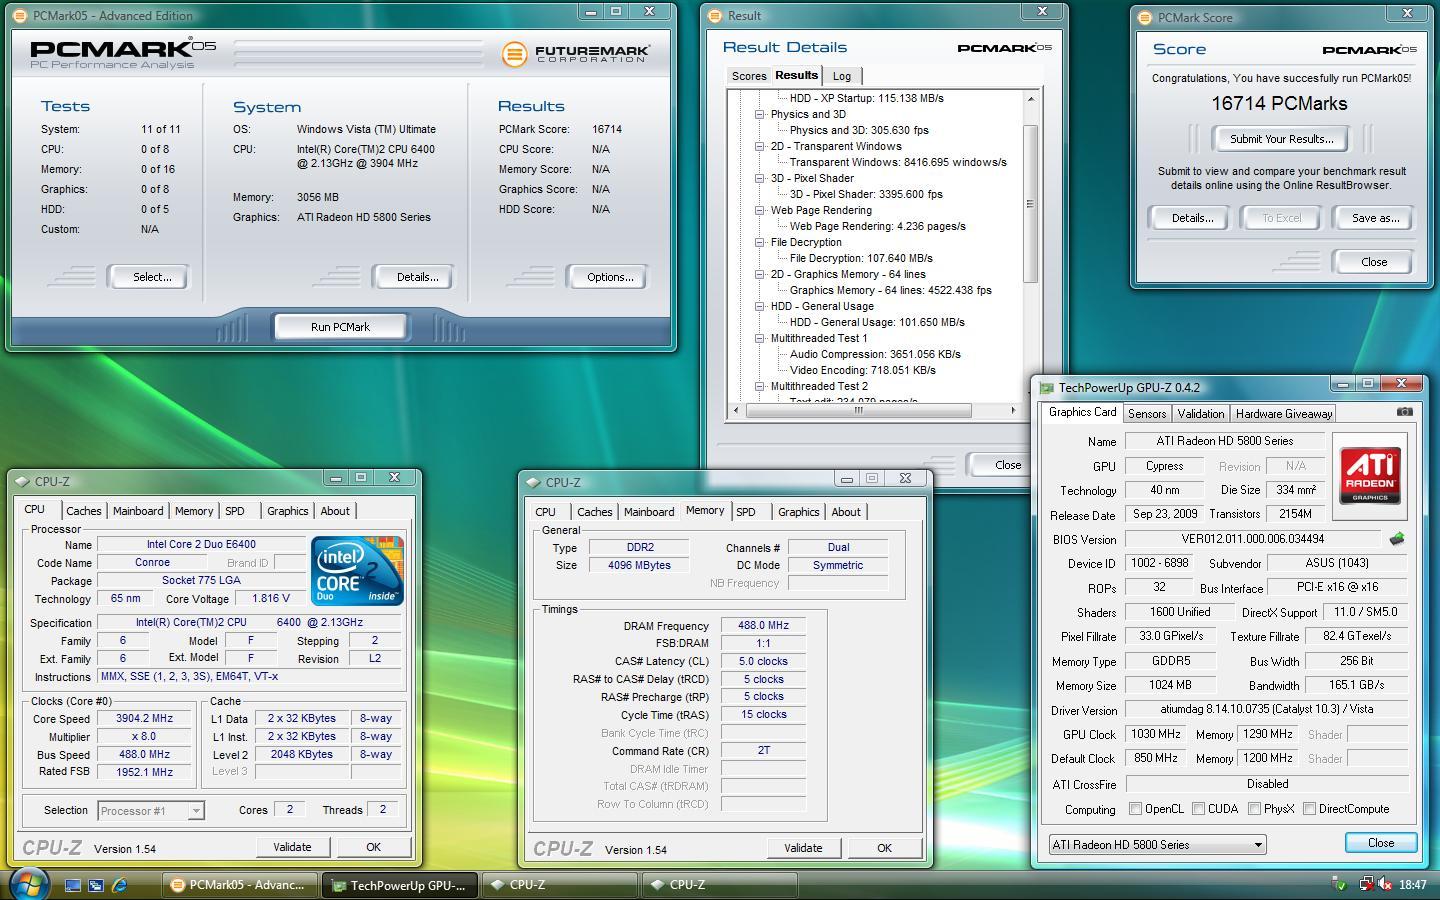Click the Memory CPU-Z window title icon
The image size is (1440, 900).
click(533, 483)
